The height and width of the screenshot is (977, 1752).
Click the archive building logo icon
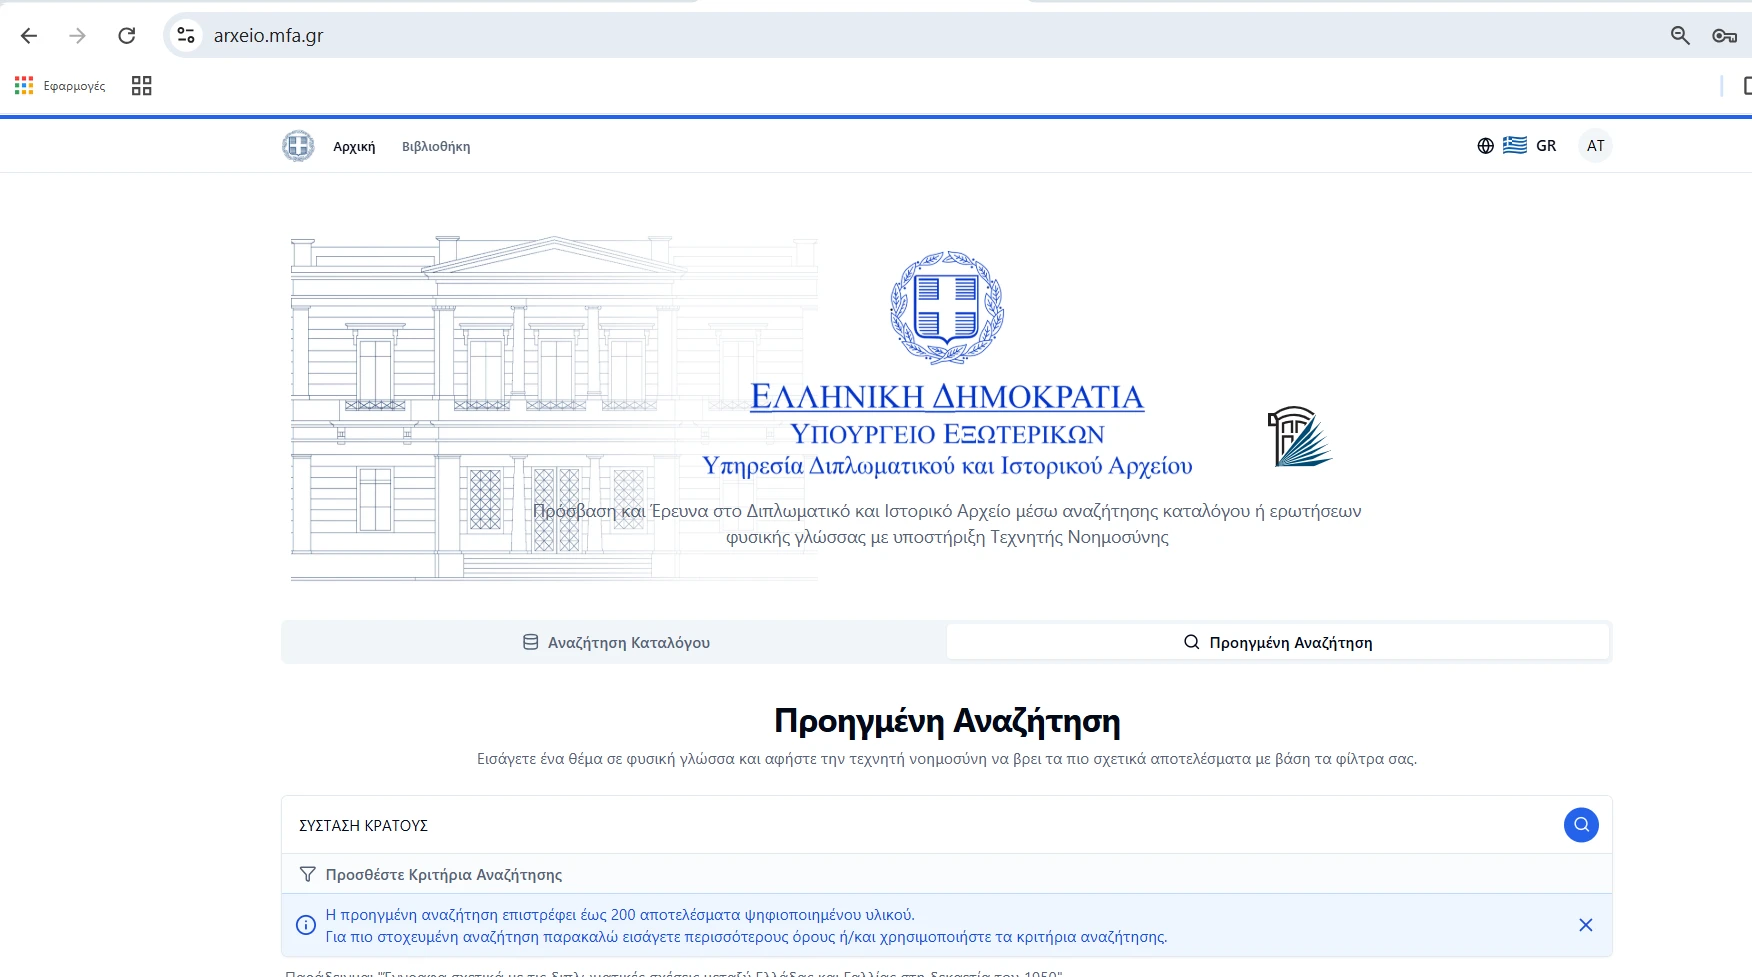[1299, 437]
